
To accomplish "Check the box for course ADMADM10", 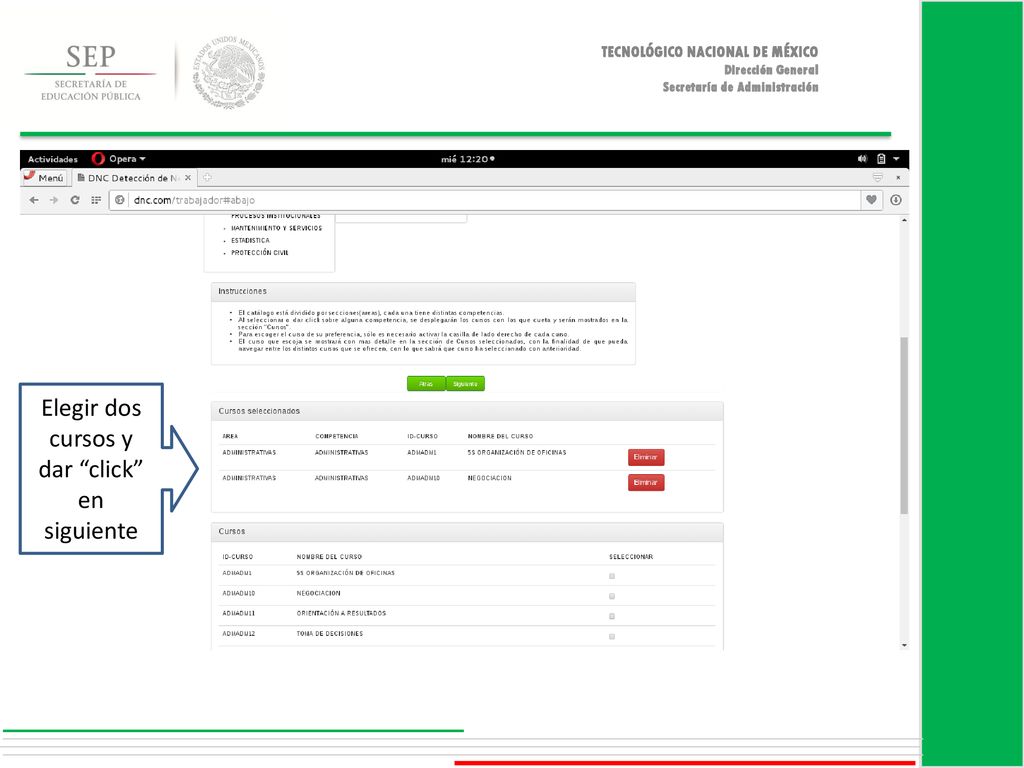I will point(612,596).
